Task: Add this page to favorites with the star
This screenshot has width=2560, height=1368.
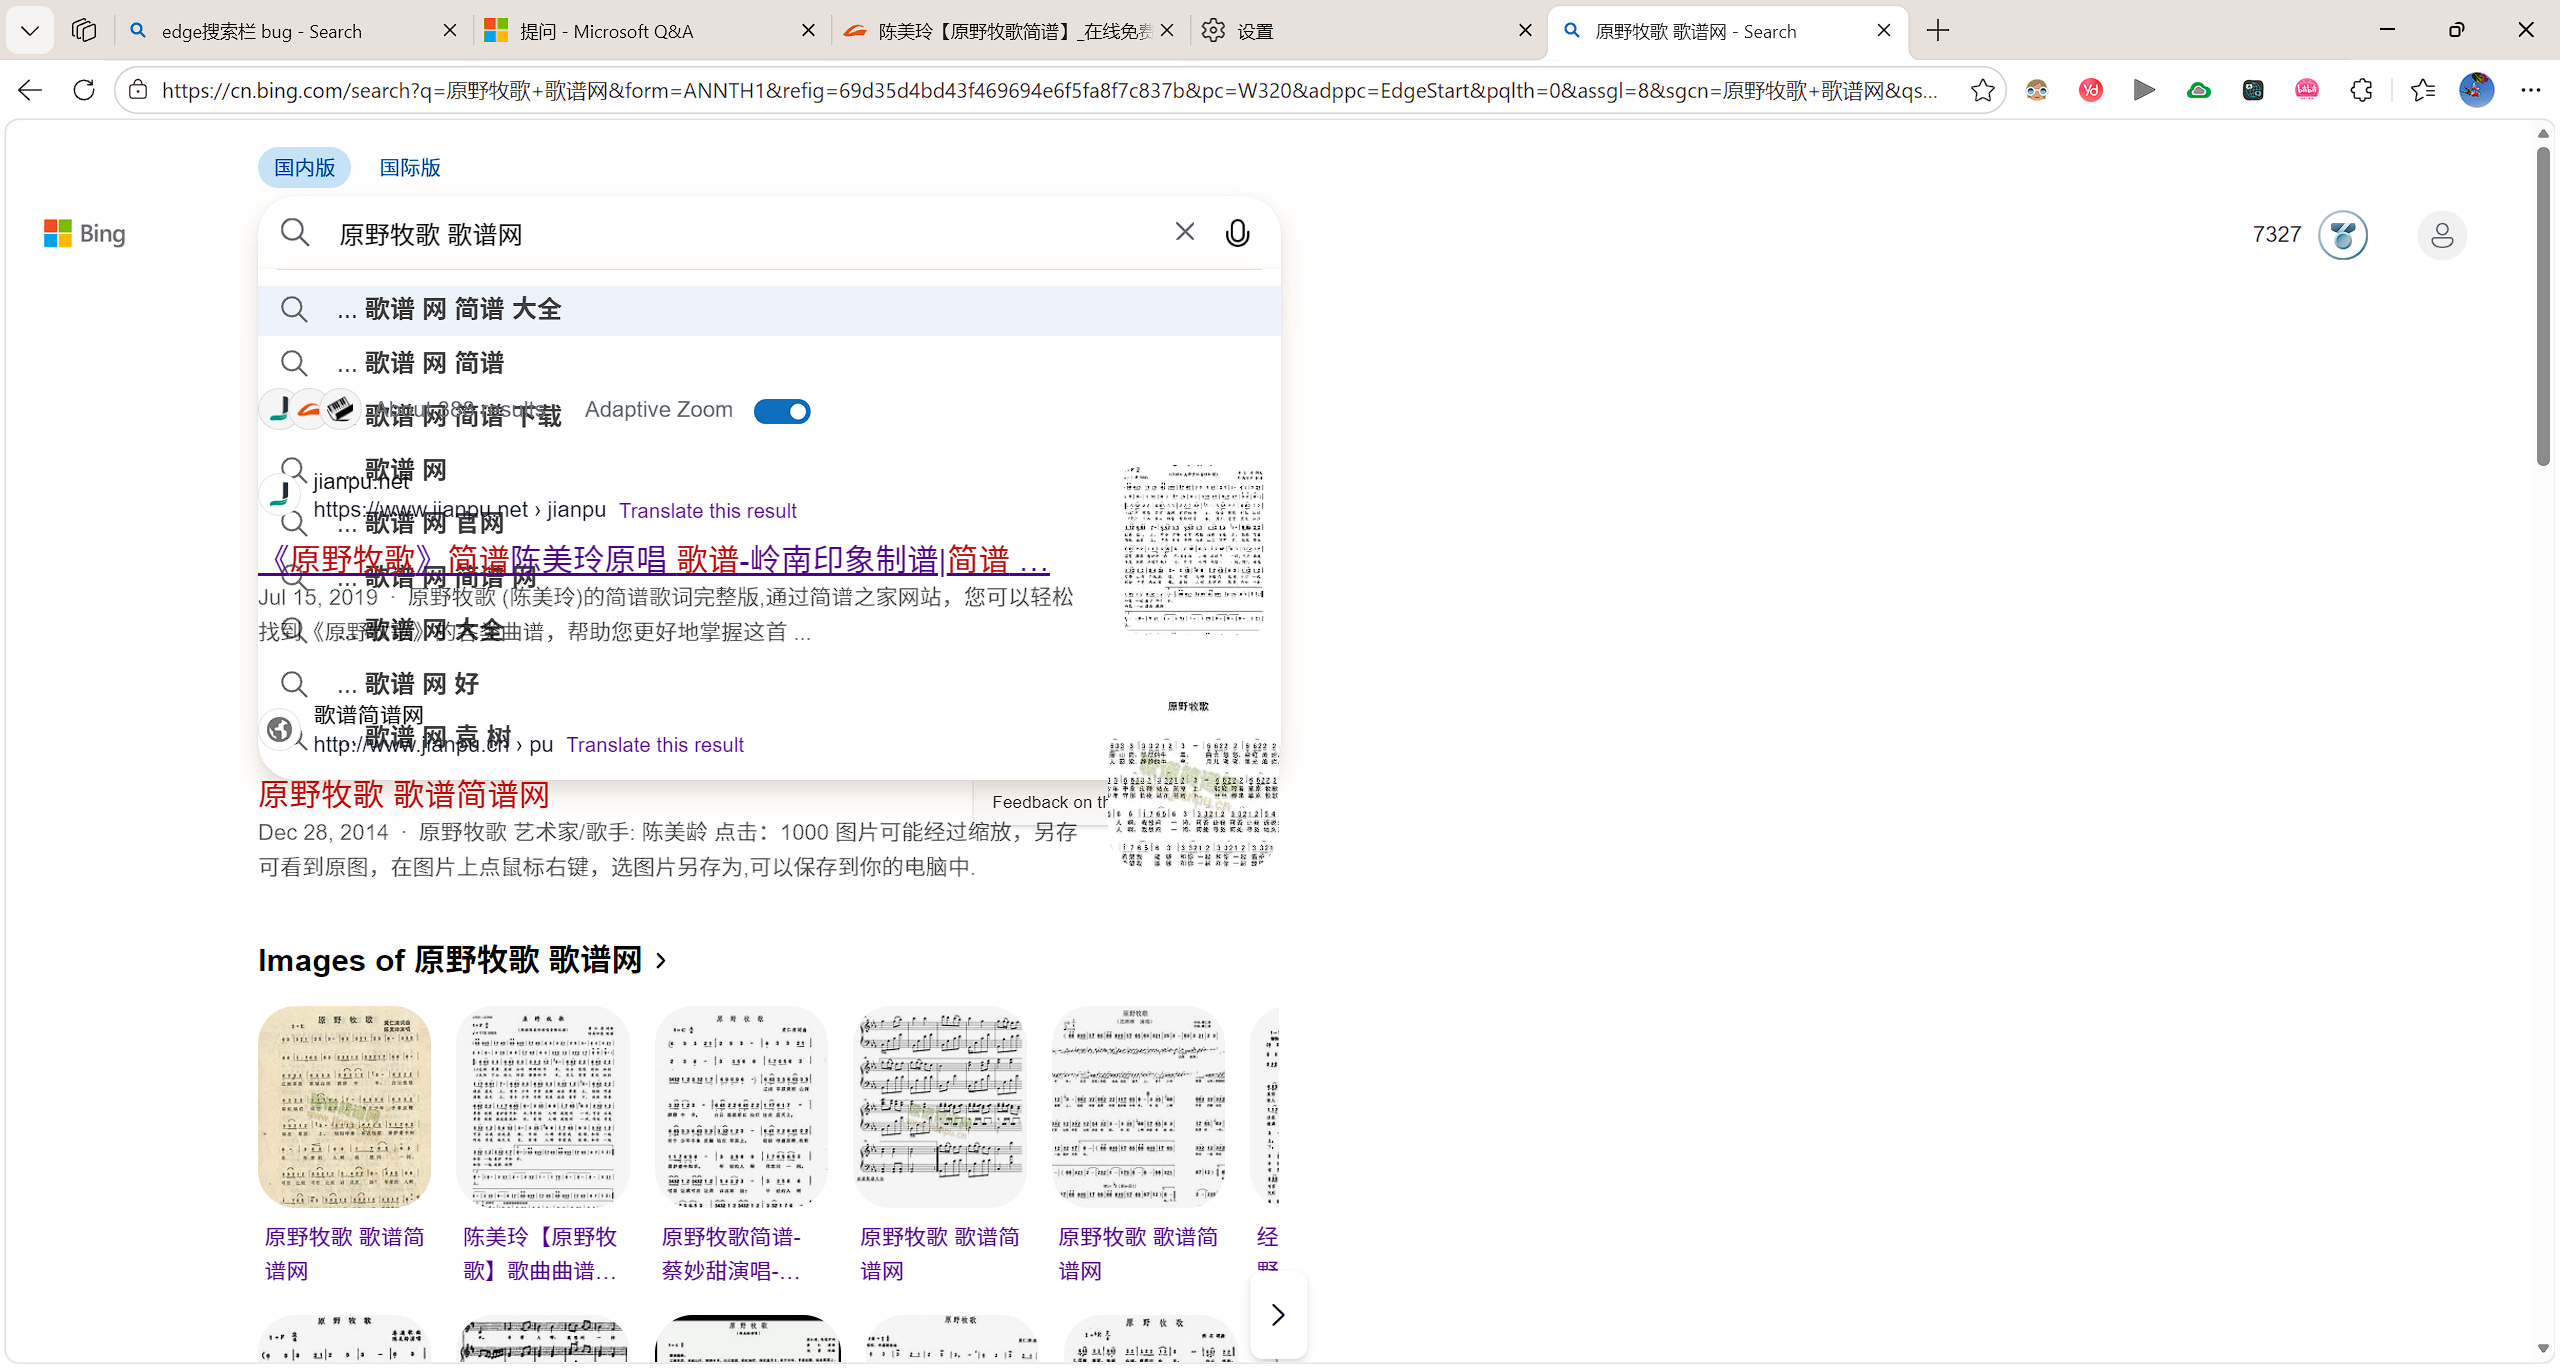Action: click(x=1983, y=90)
